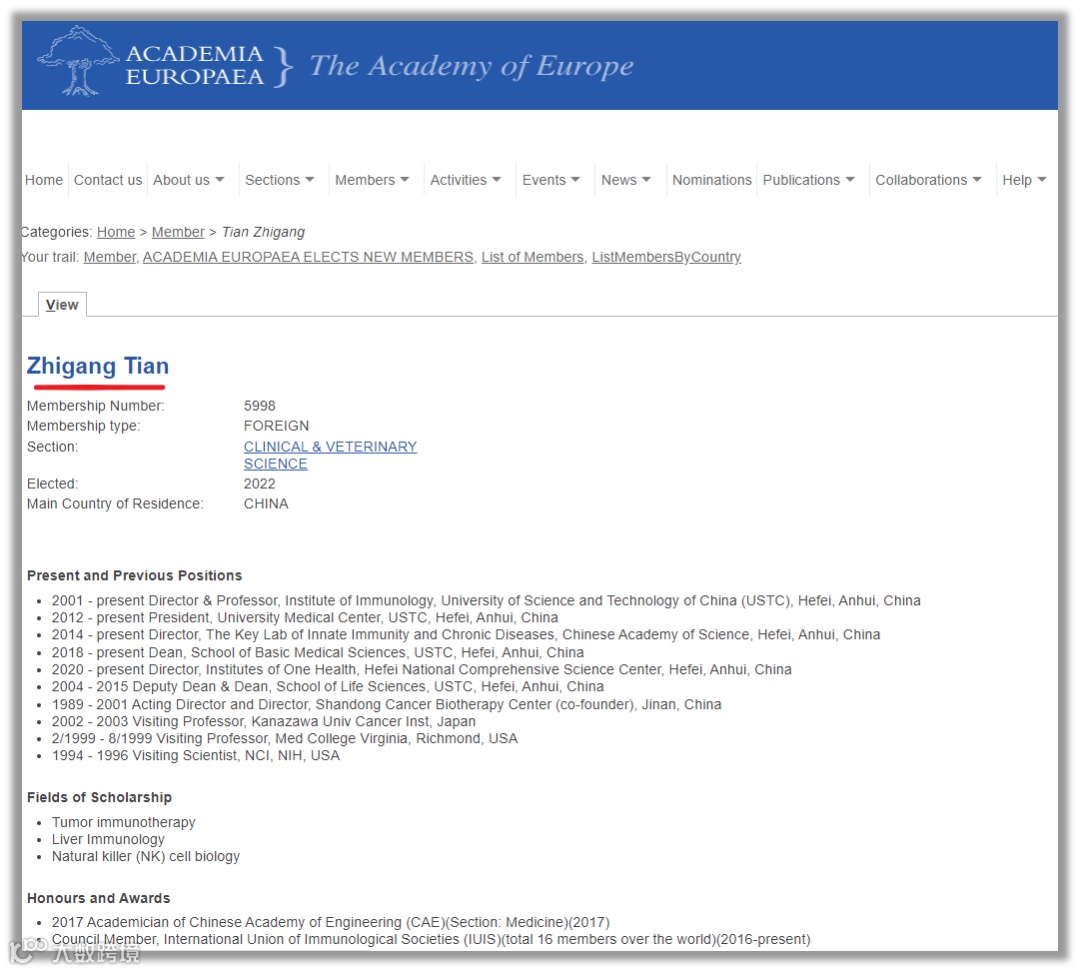The image size is (1080, 972).
Task: Expand the Help dropdown menu
Action: point(1024,180)
